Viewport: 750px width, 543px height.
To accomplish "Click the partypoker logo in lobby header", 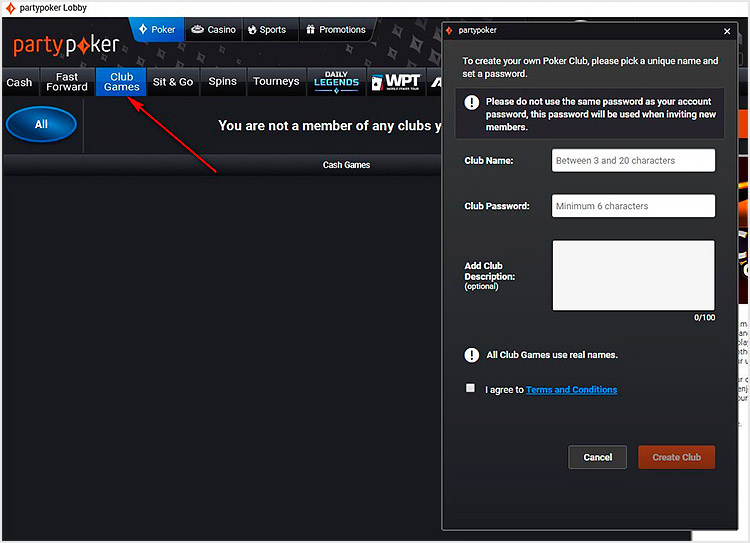I will [x=66, y=46].
